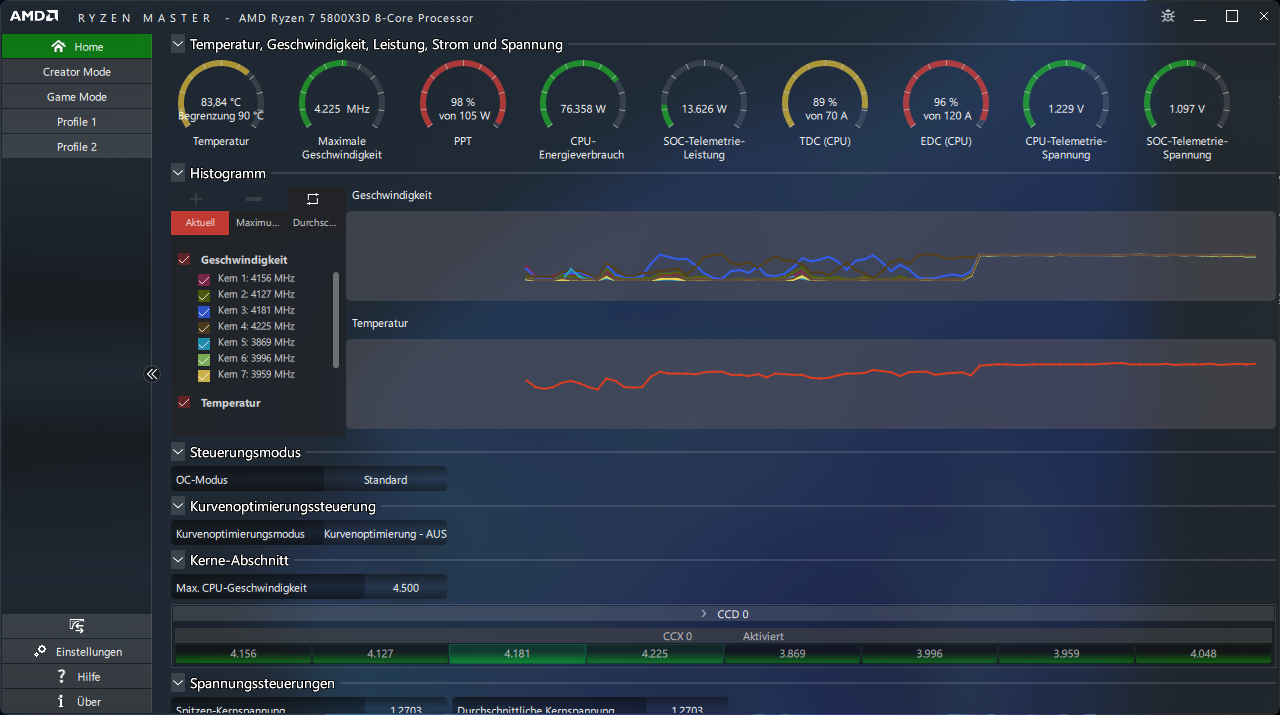Click the Einstellungen gears icon

coord(40,651)
